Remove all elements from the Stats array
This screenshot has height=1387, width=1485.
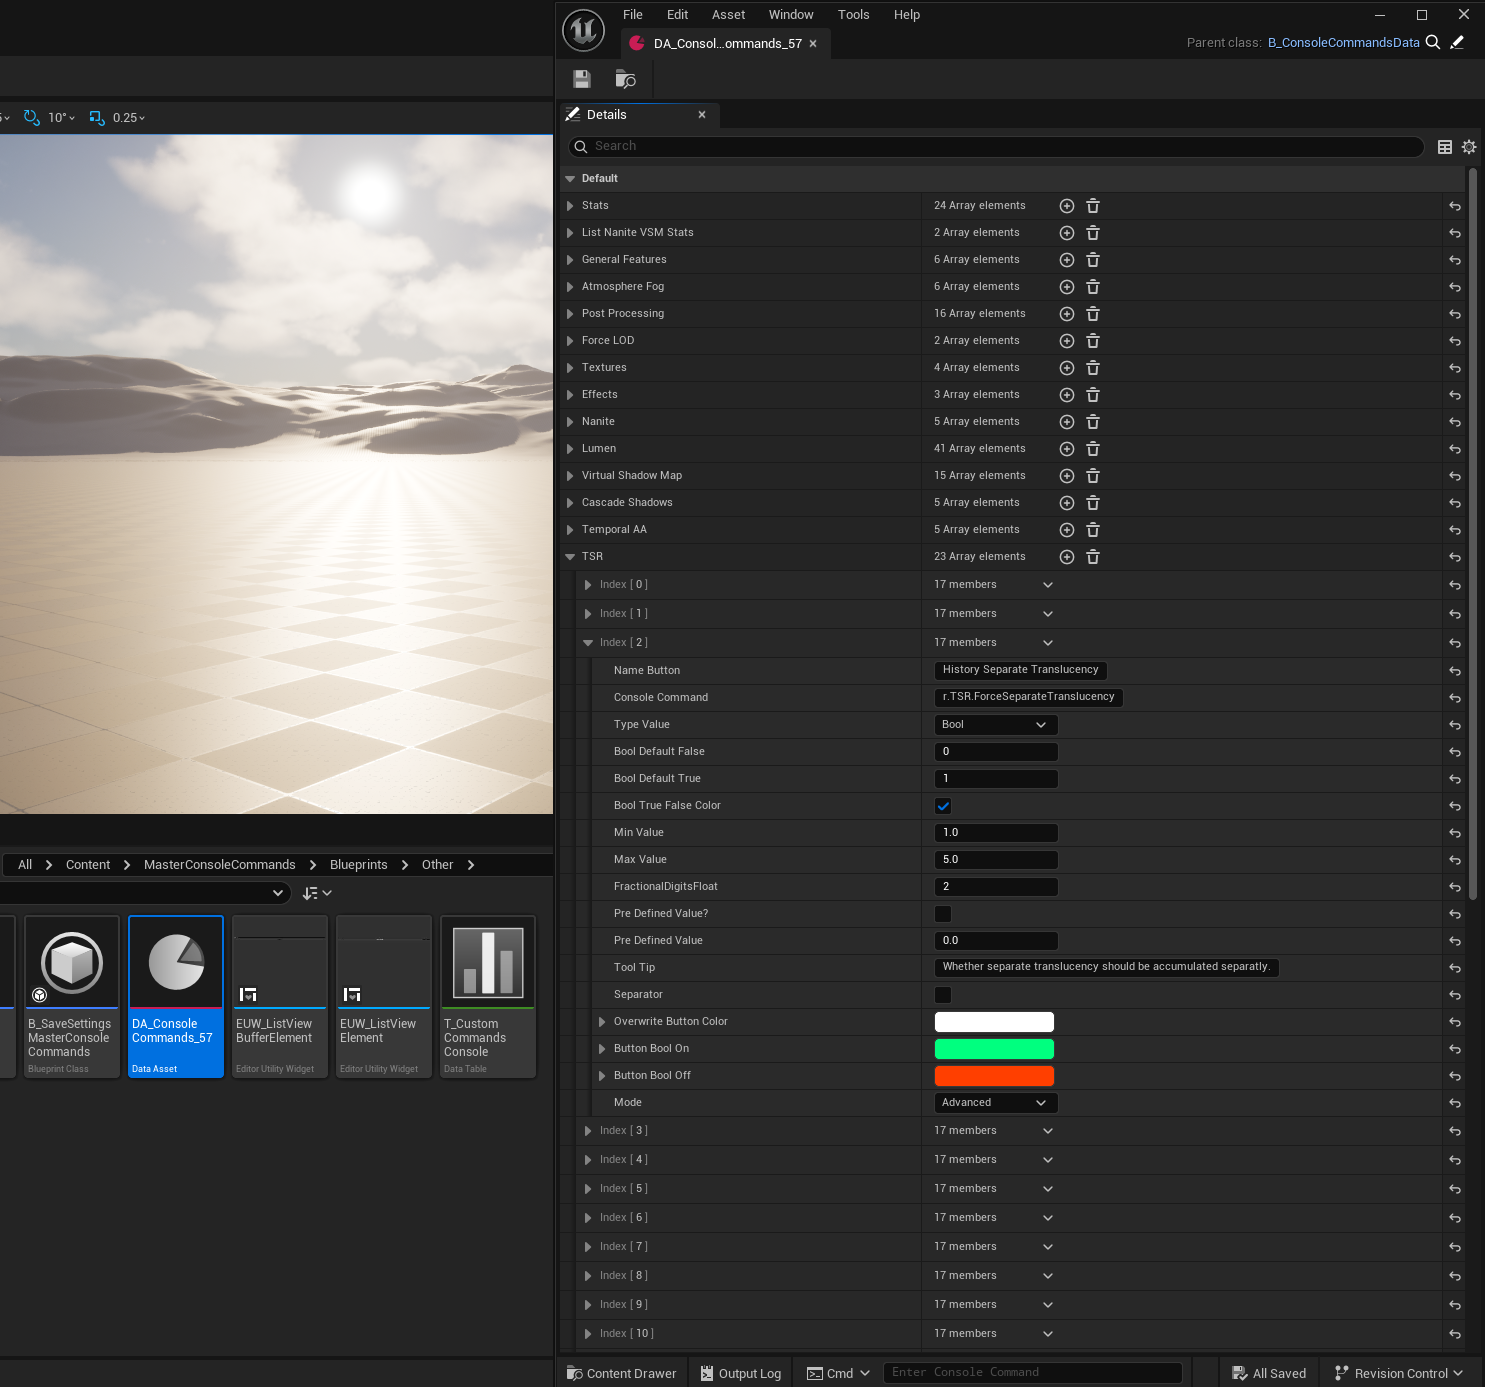1093,206
